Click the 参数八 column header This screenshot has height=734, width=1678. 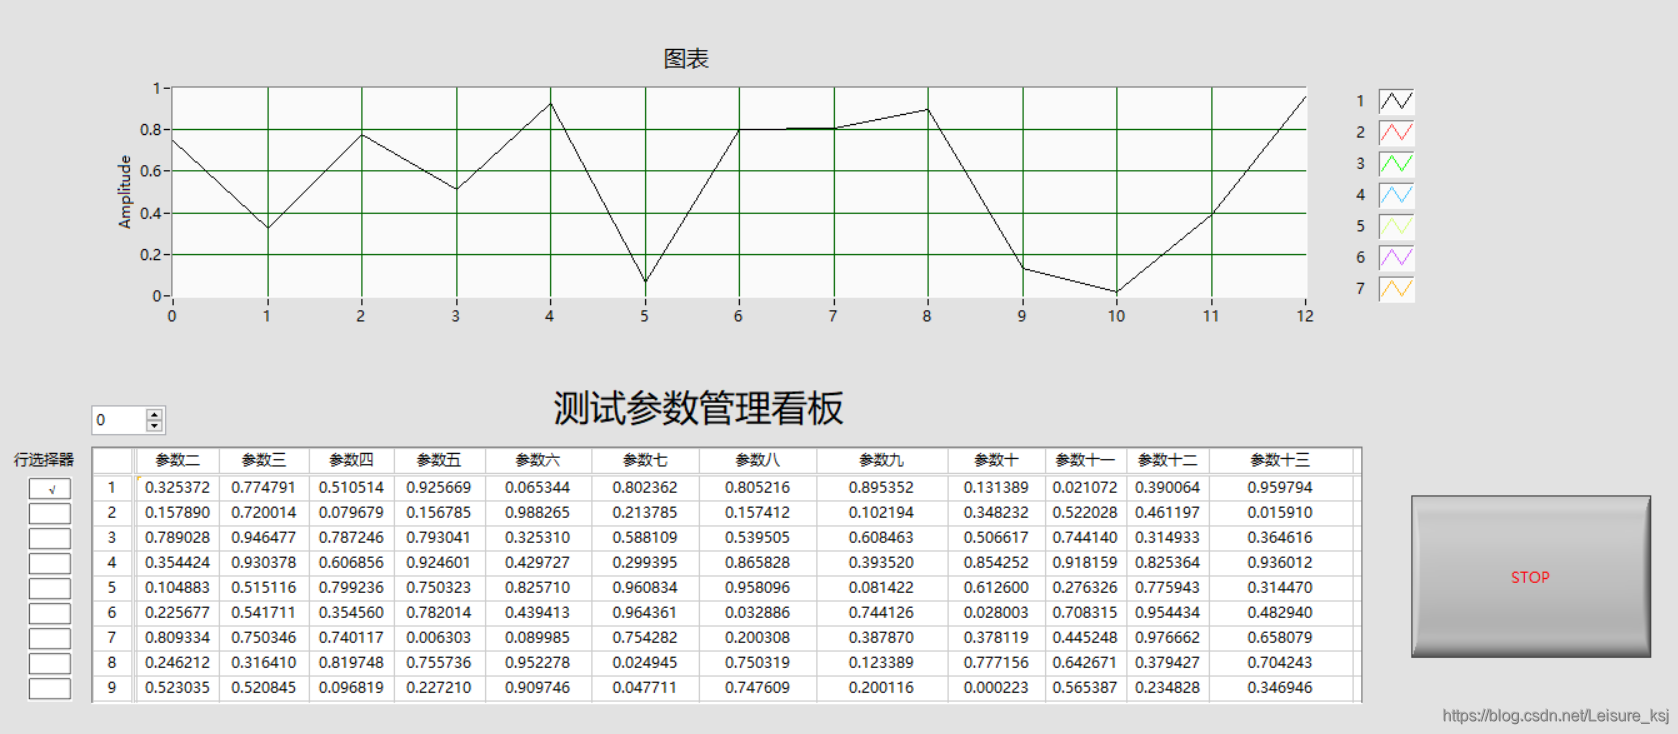pos(757,460)
